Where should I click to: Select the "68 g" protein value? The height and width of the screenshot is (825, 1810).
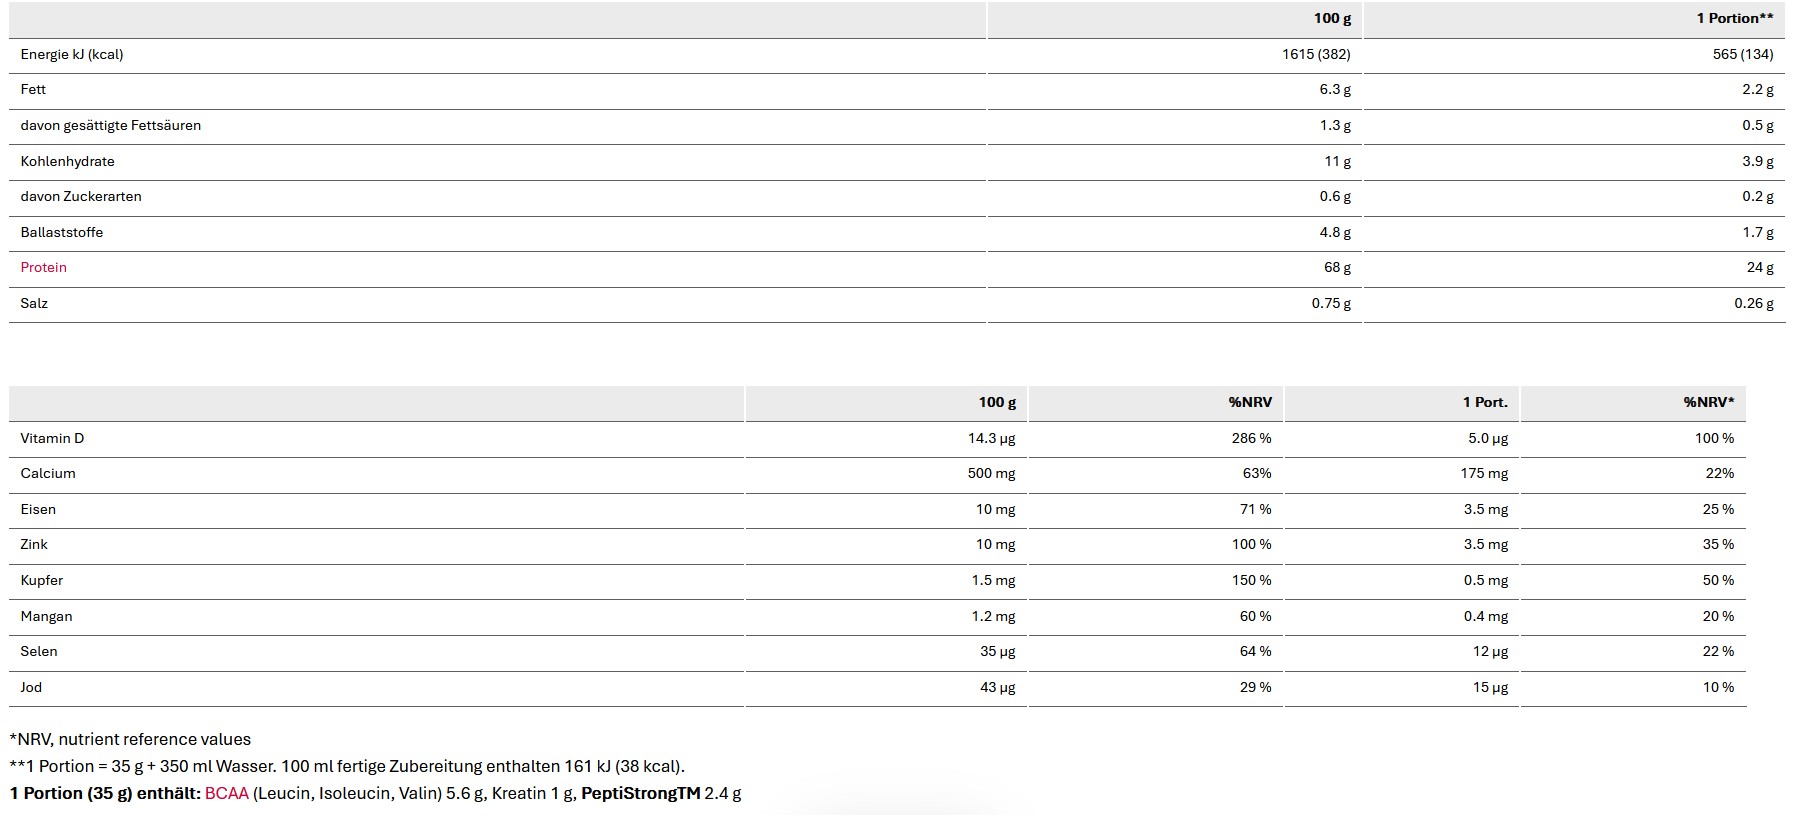[x=1337, y=268]
